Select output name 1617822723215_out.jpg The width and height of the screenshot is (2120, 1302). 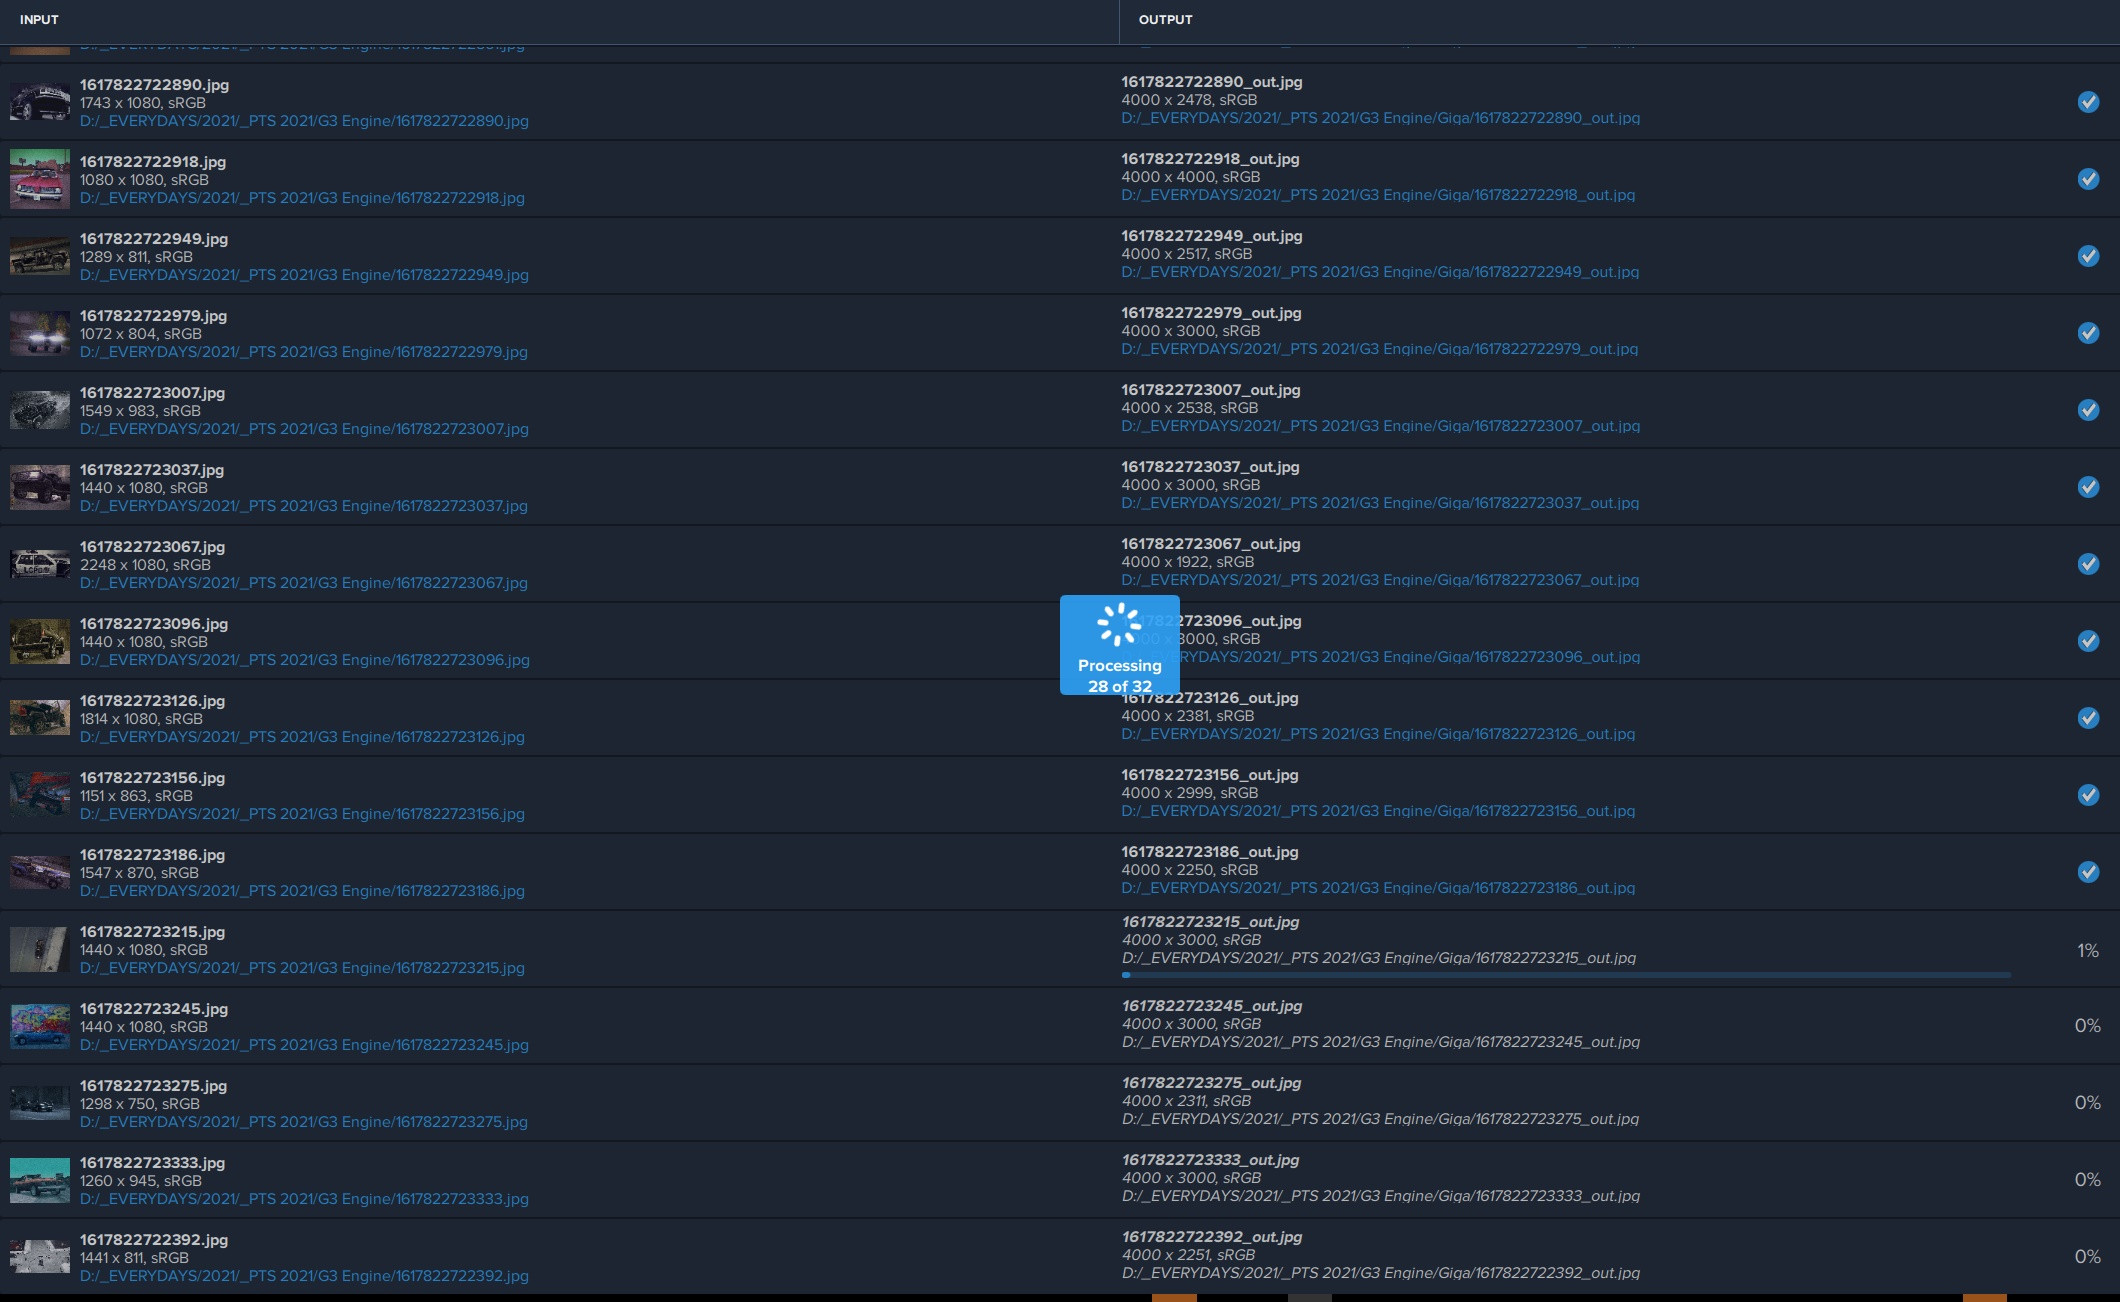point(1211,922)
